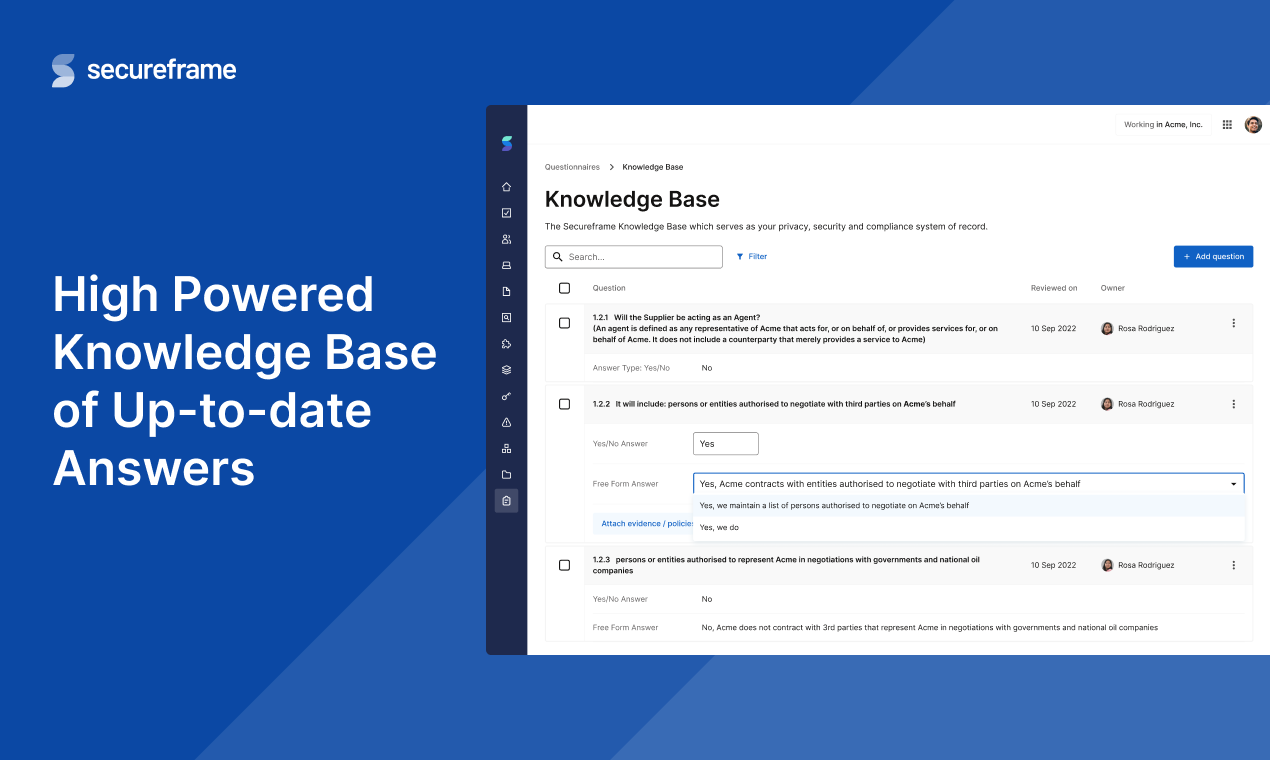Image resolution: width=1270 pixels, height=760 pixels.
Task: Open the Yes/No Answer box showing Yes
Action: coord(726,443)
